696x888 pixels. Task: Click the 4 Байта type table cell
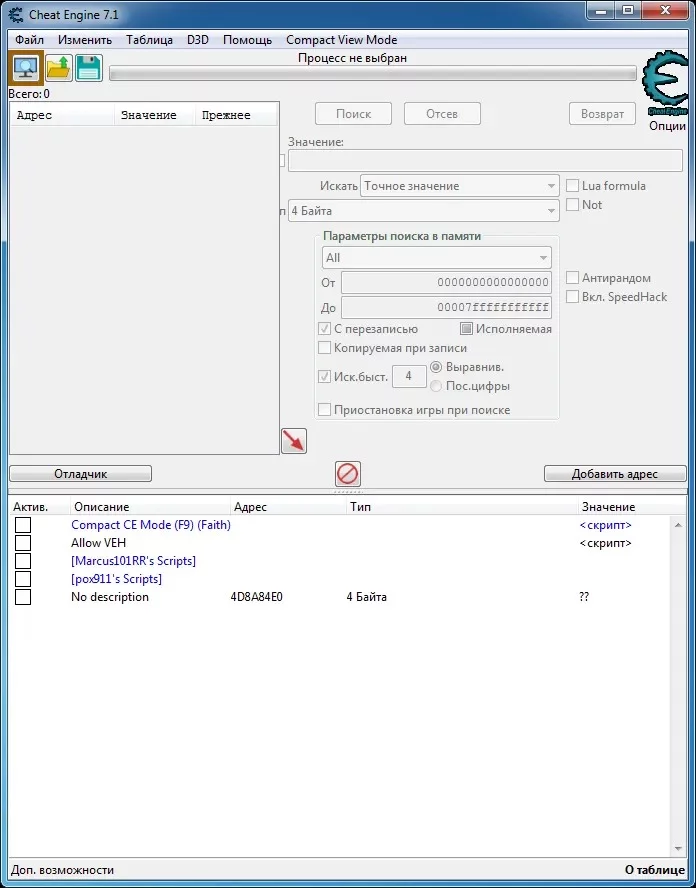tap(366, 597)
